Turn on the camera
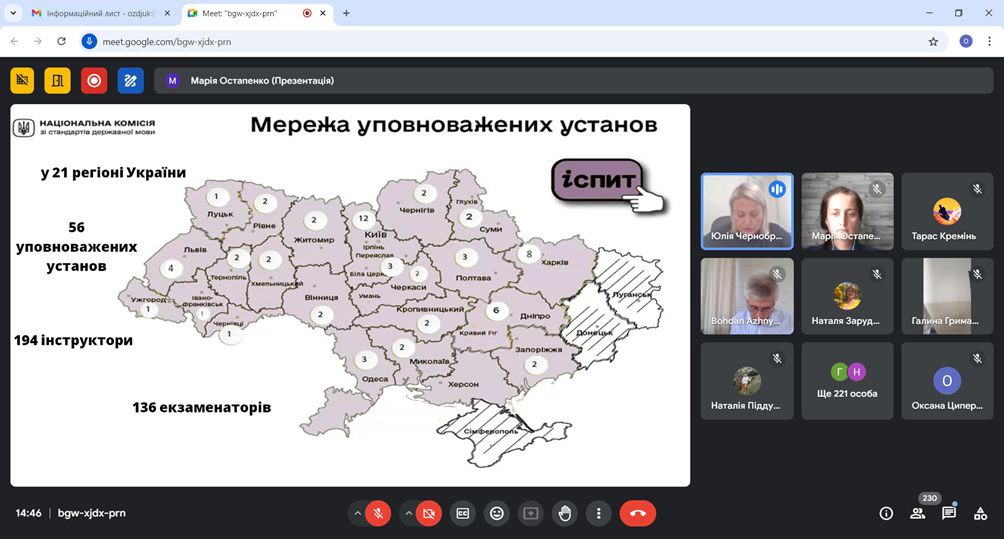The width and height of the screenshot is (1004, 539). tap(428, 513)
